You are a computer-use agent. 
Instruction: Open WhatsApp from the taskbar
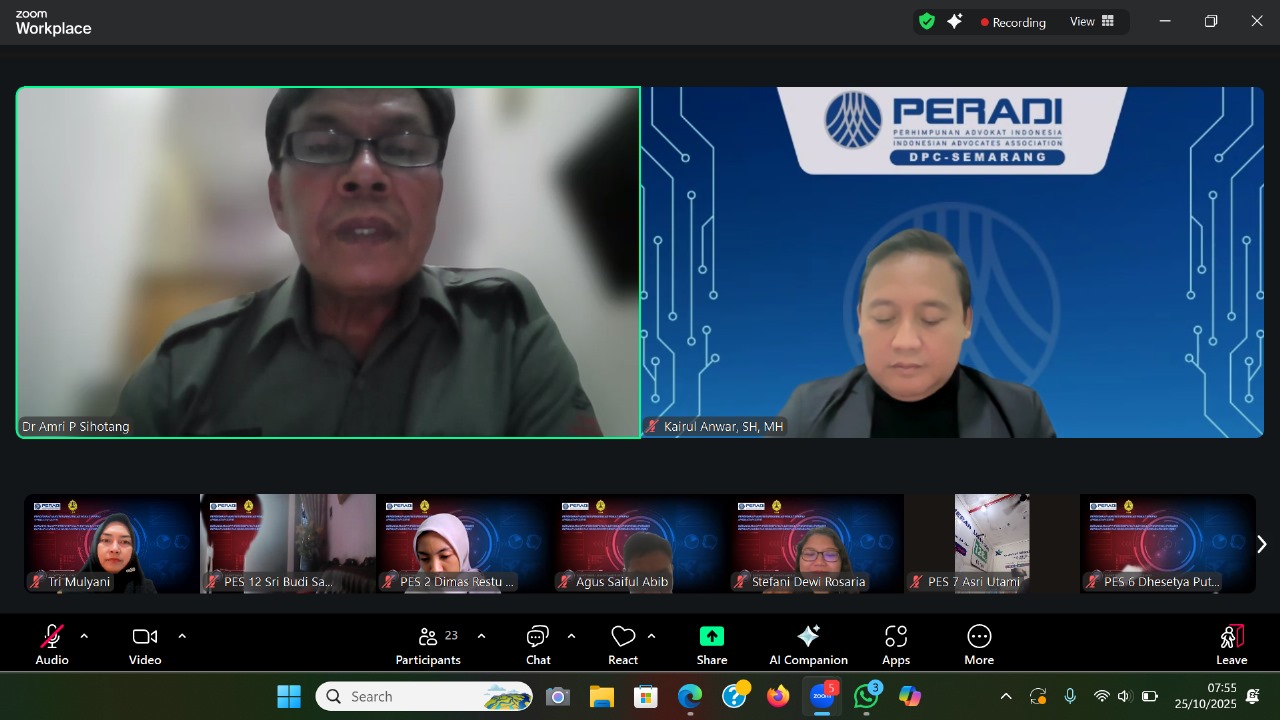(867, 696)
